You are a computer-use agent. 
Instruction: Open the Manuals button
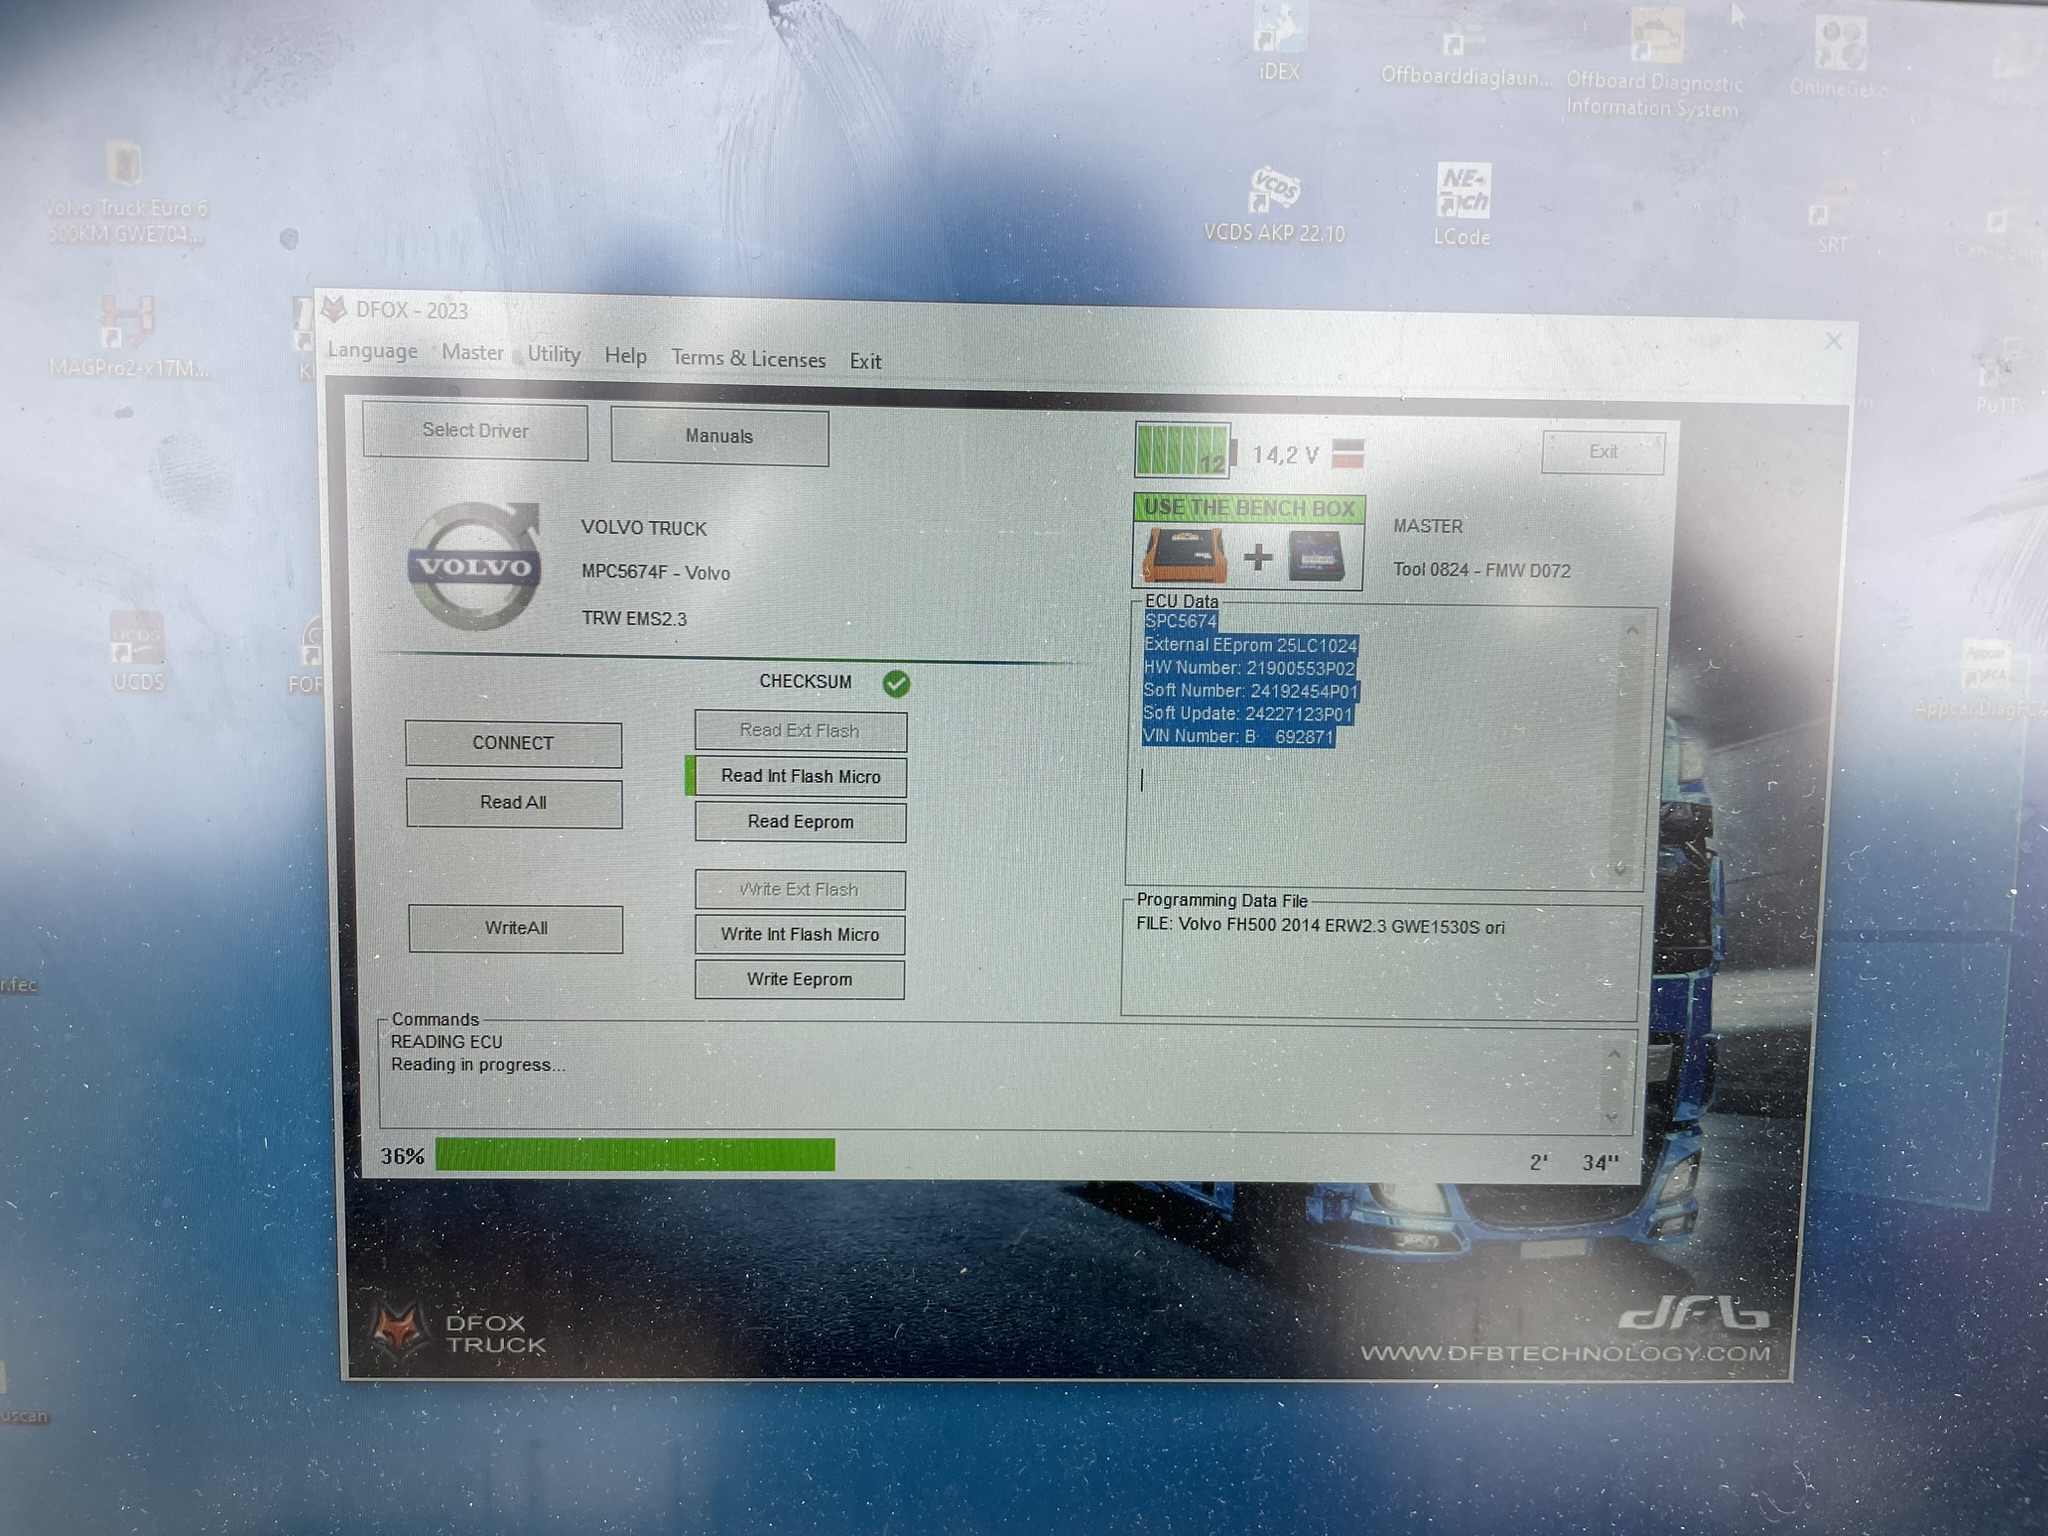(719, 436)
